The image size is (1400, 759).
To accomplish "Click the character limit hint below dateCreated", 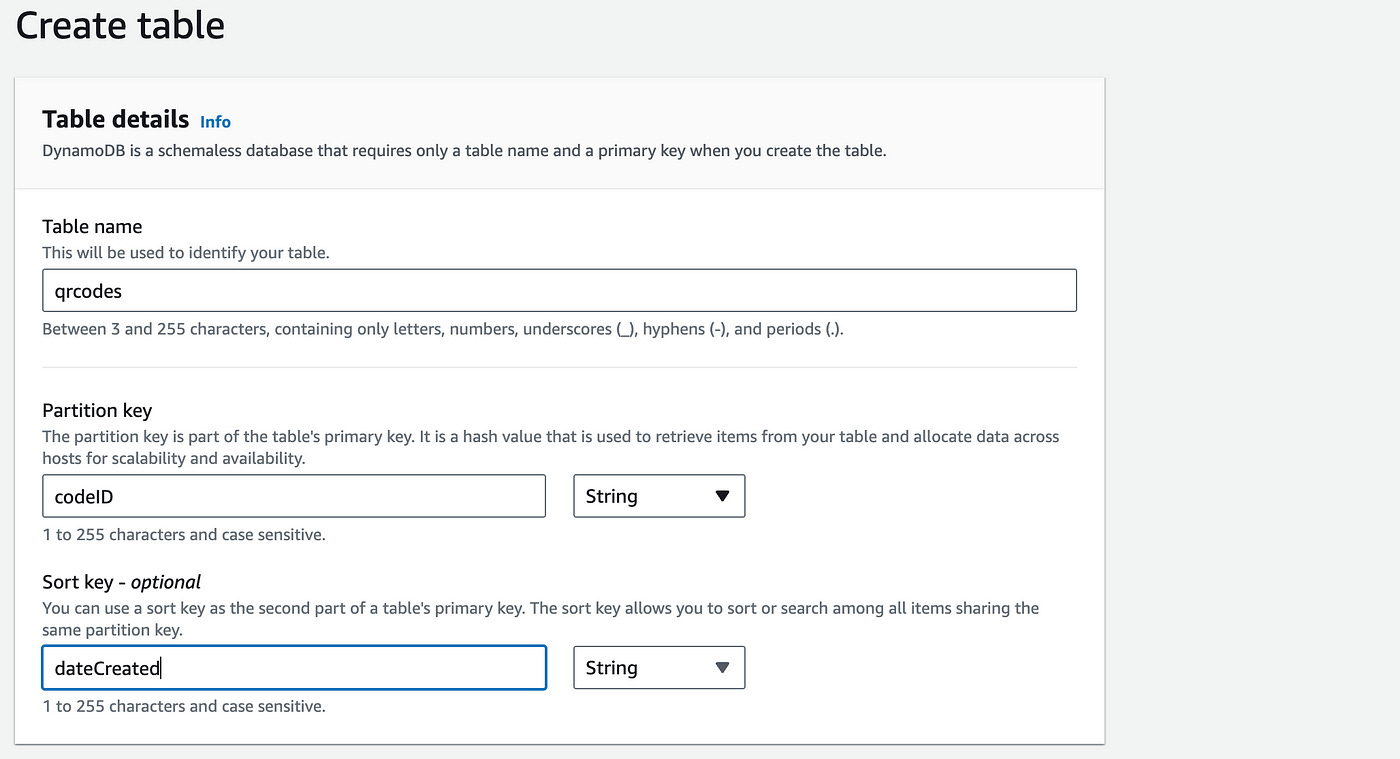I will 183,706.
